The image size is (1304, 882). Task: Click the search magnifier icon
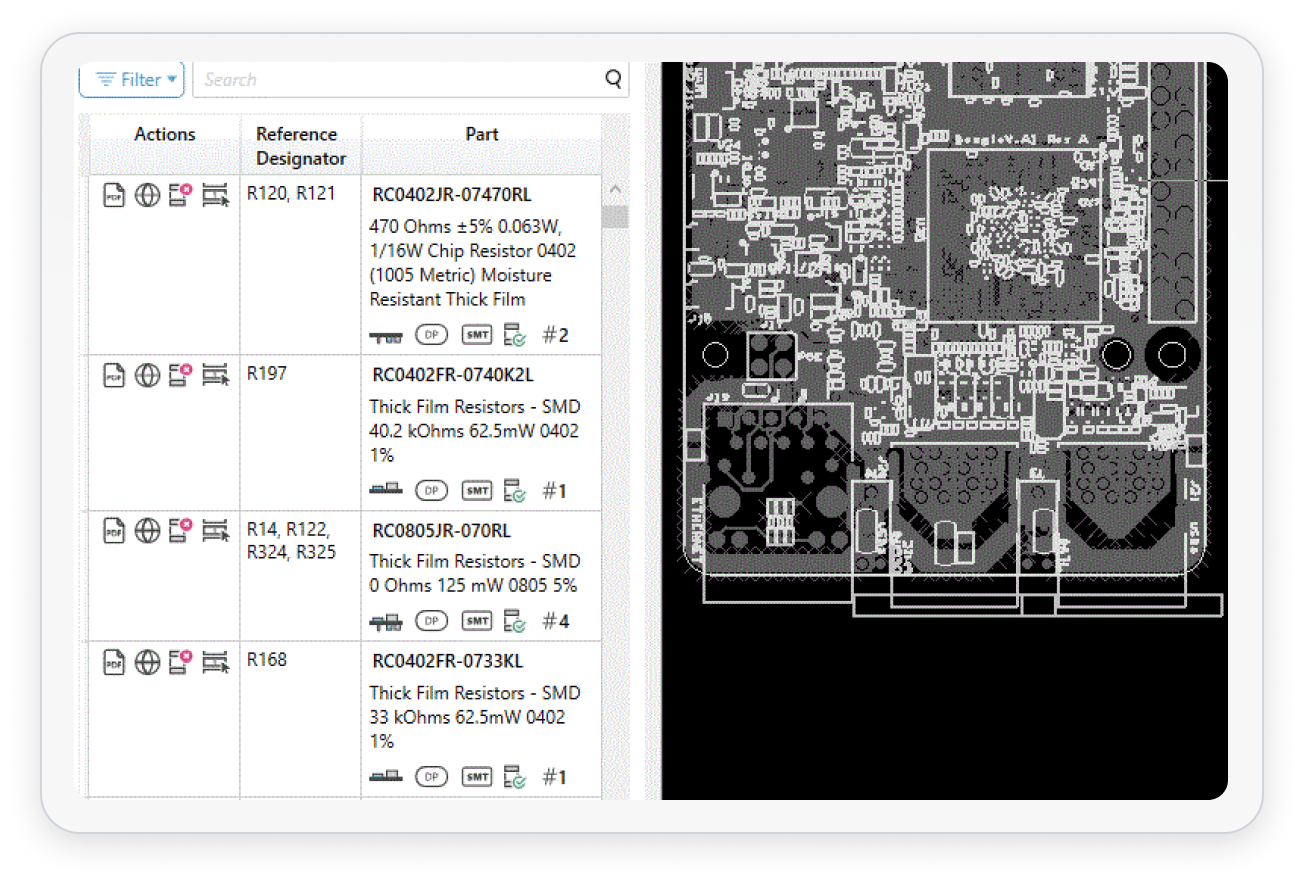pyautogui.click(x=614, y=80)
